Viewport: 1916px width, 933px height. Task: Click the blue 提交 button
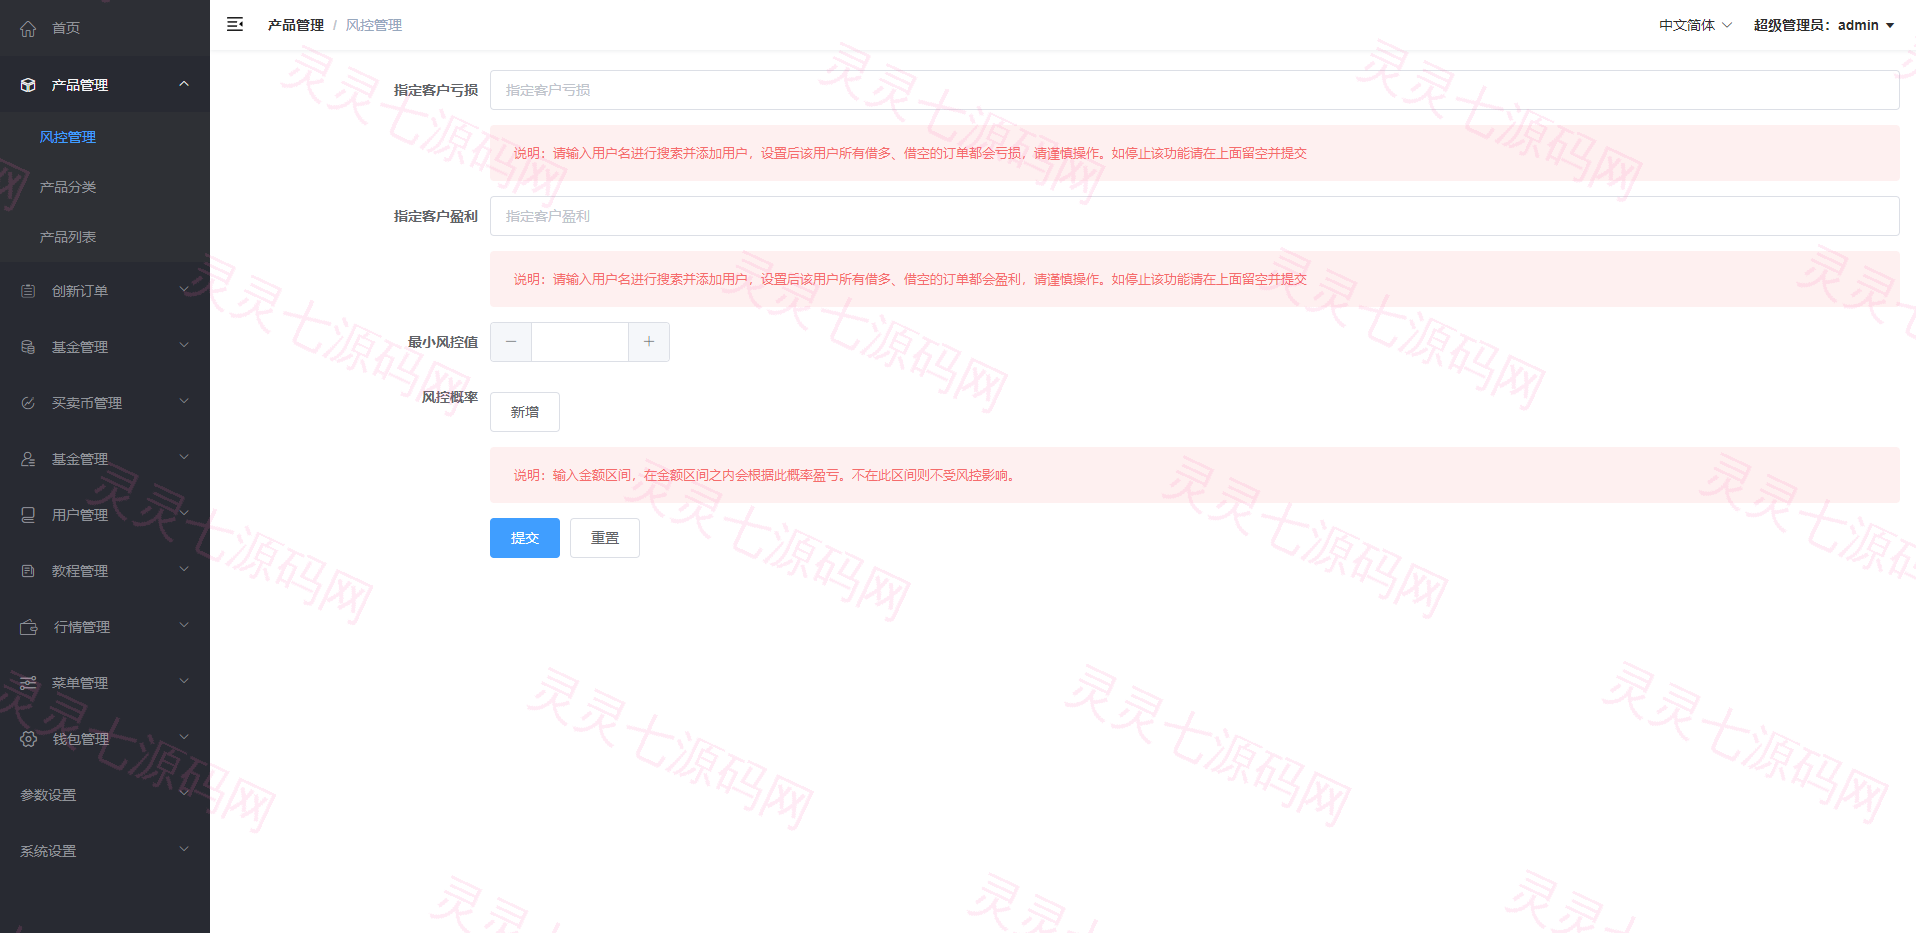coord(525,538)
